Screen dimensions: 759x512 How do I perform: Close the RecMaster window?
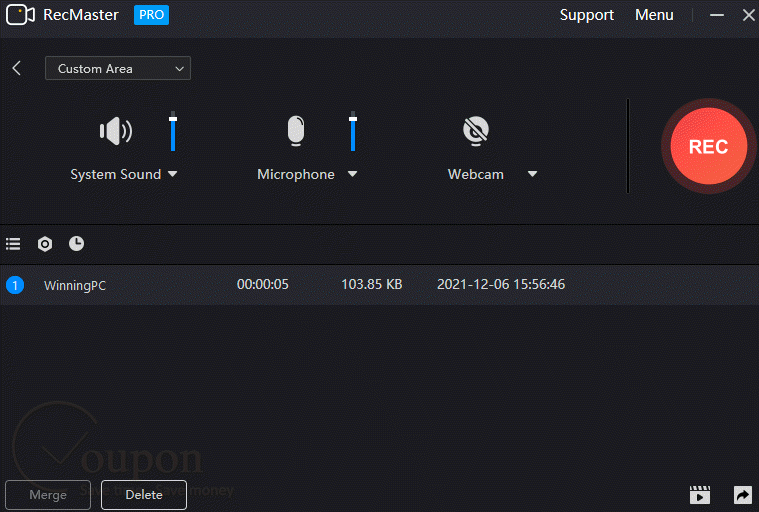(748, 15)
